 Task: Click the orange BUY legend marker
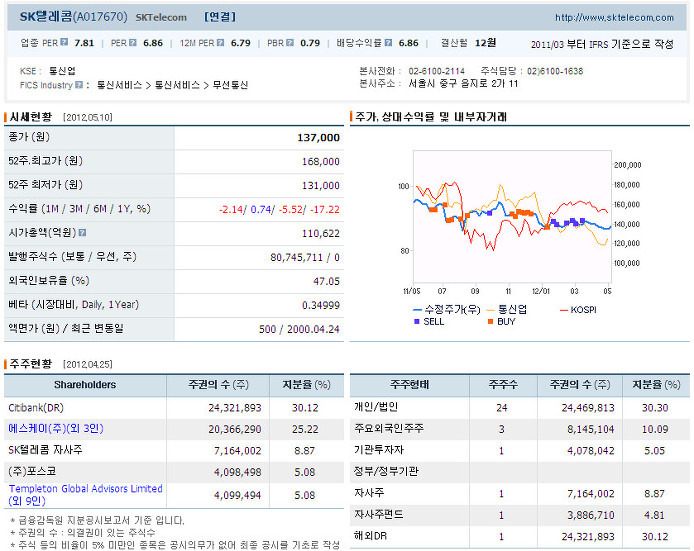490,321
